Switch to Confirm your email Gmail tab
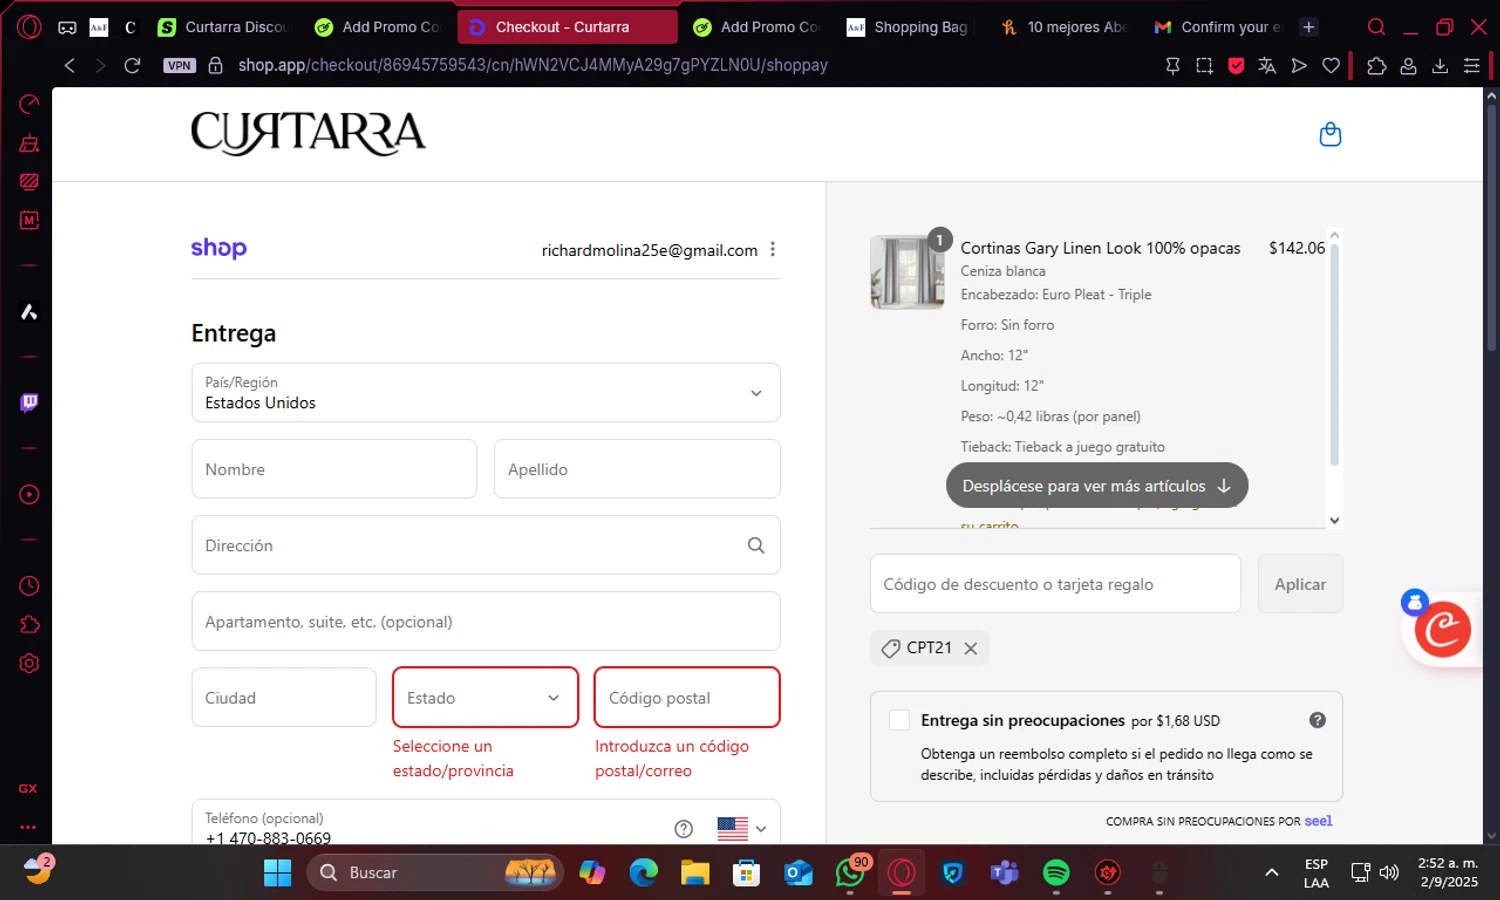Screen dimensions: 1500x900 [x=1217, y=27]
